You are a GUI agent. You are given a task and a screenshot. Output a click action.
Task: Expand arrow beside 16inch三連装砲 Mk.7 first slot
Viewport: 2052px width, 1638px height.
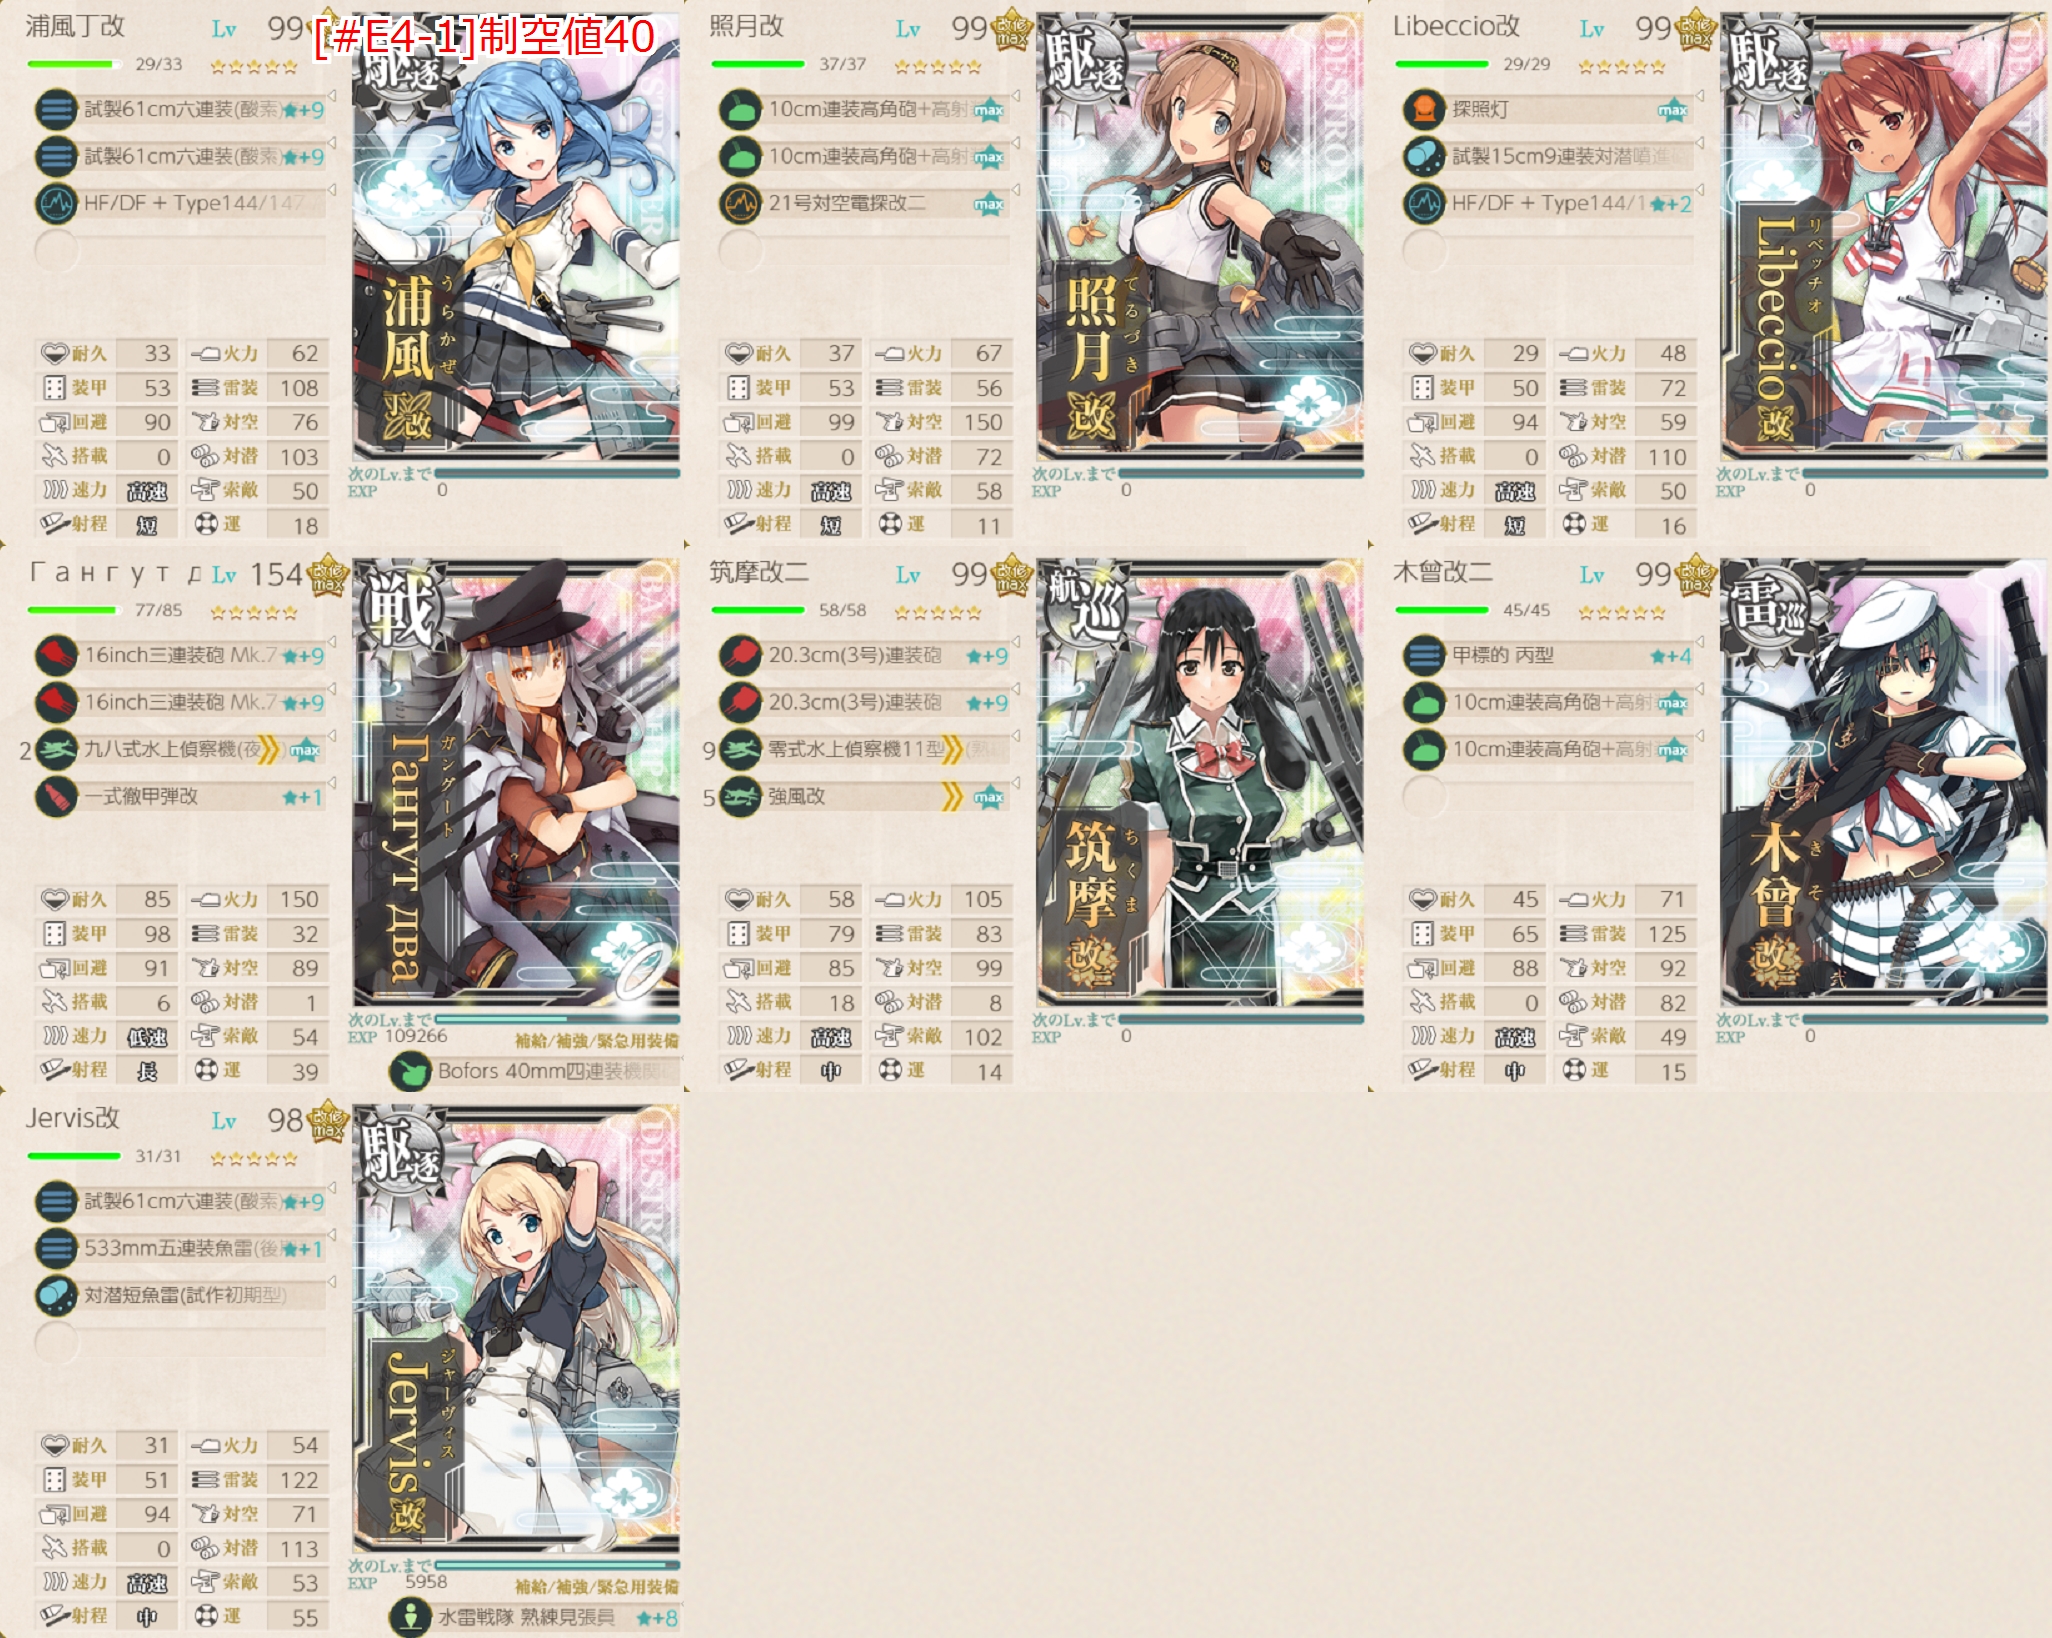(x=331, y=642)
